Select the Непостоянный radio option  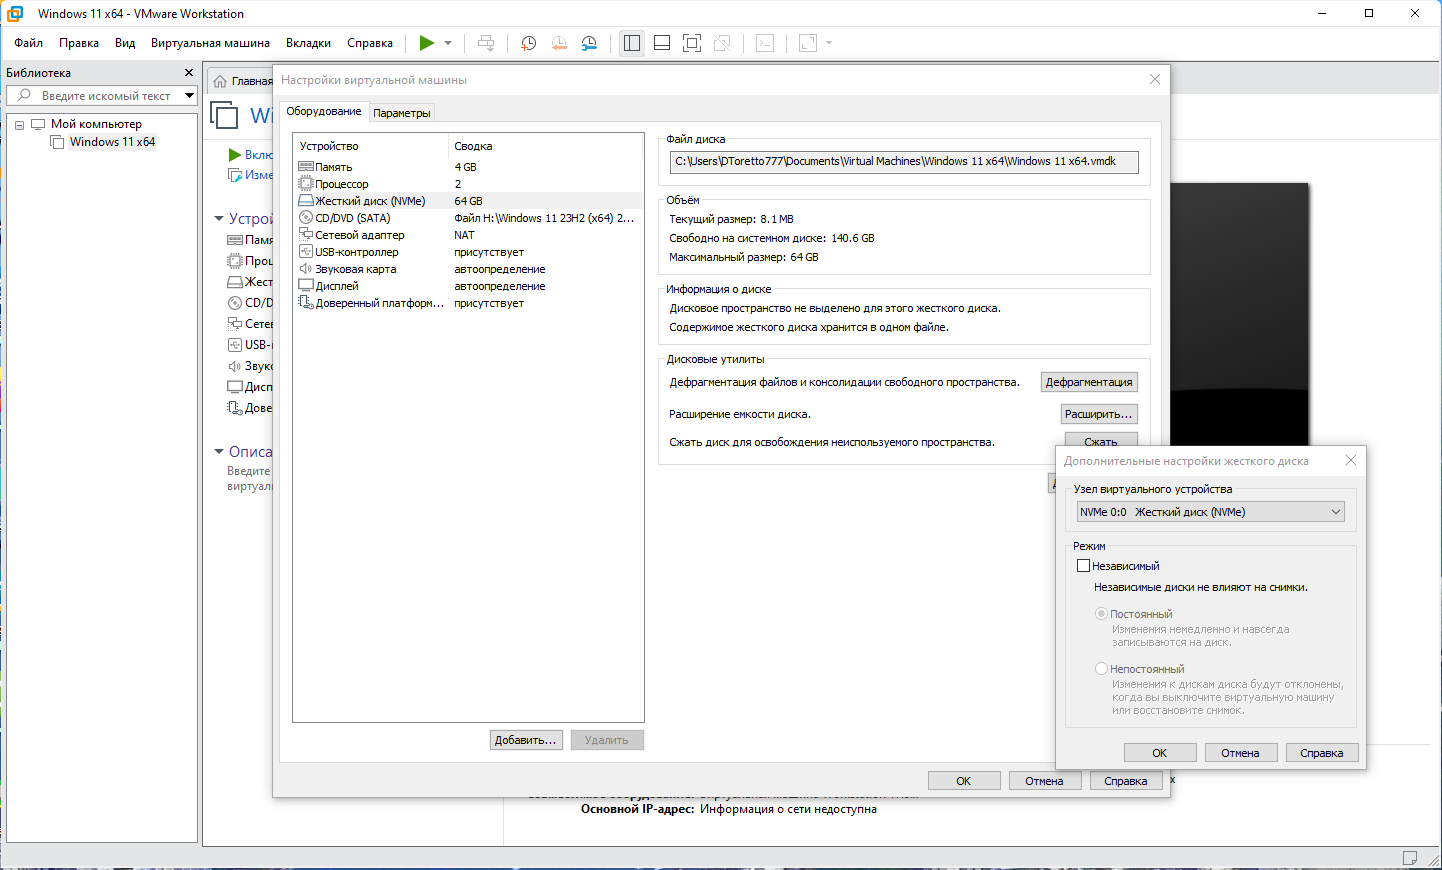1101,669
